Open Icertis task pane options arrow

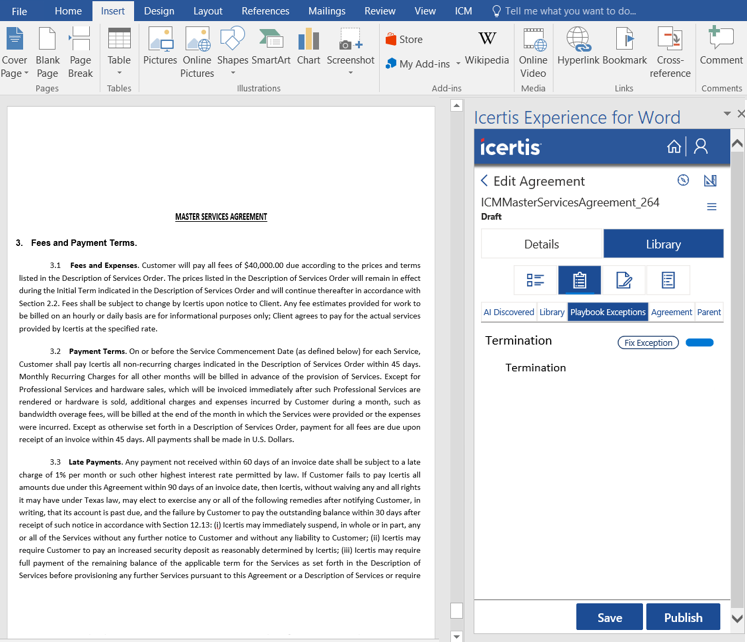click(x=727, y=114)
